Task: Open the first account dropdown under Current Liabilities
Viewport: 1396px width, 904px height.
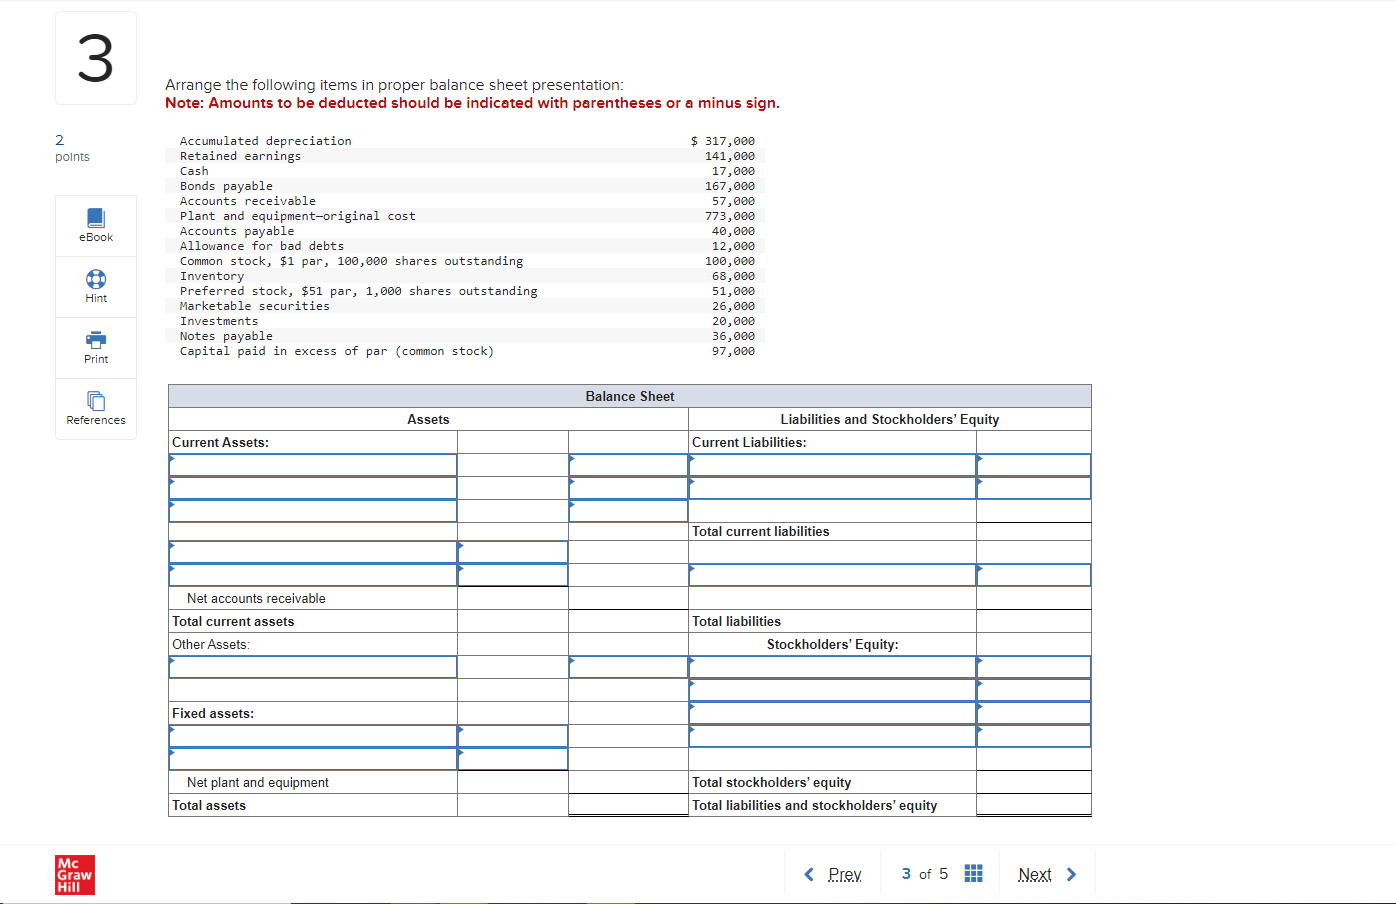Action: pos(832,465)
